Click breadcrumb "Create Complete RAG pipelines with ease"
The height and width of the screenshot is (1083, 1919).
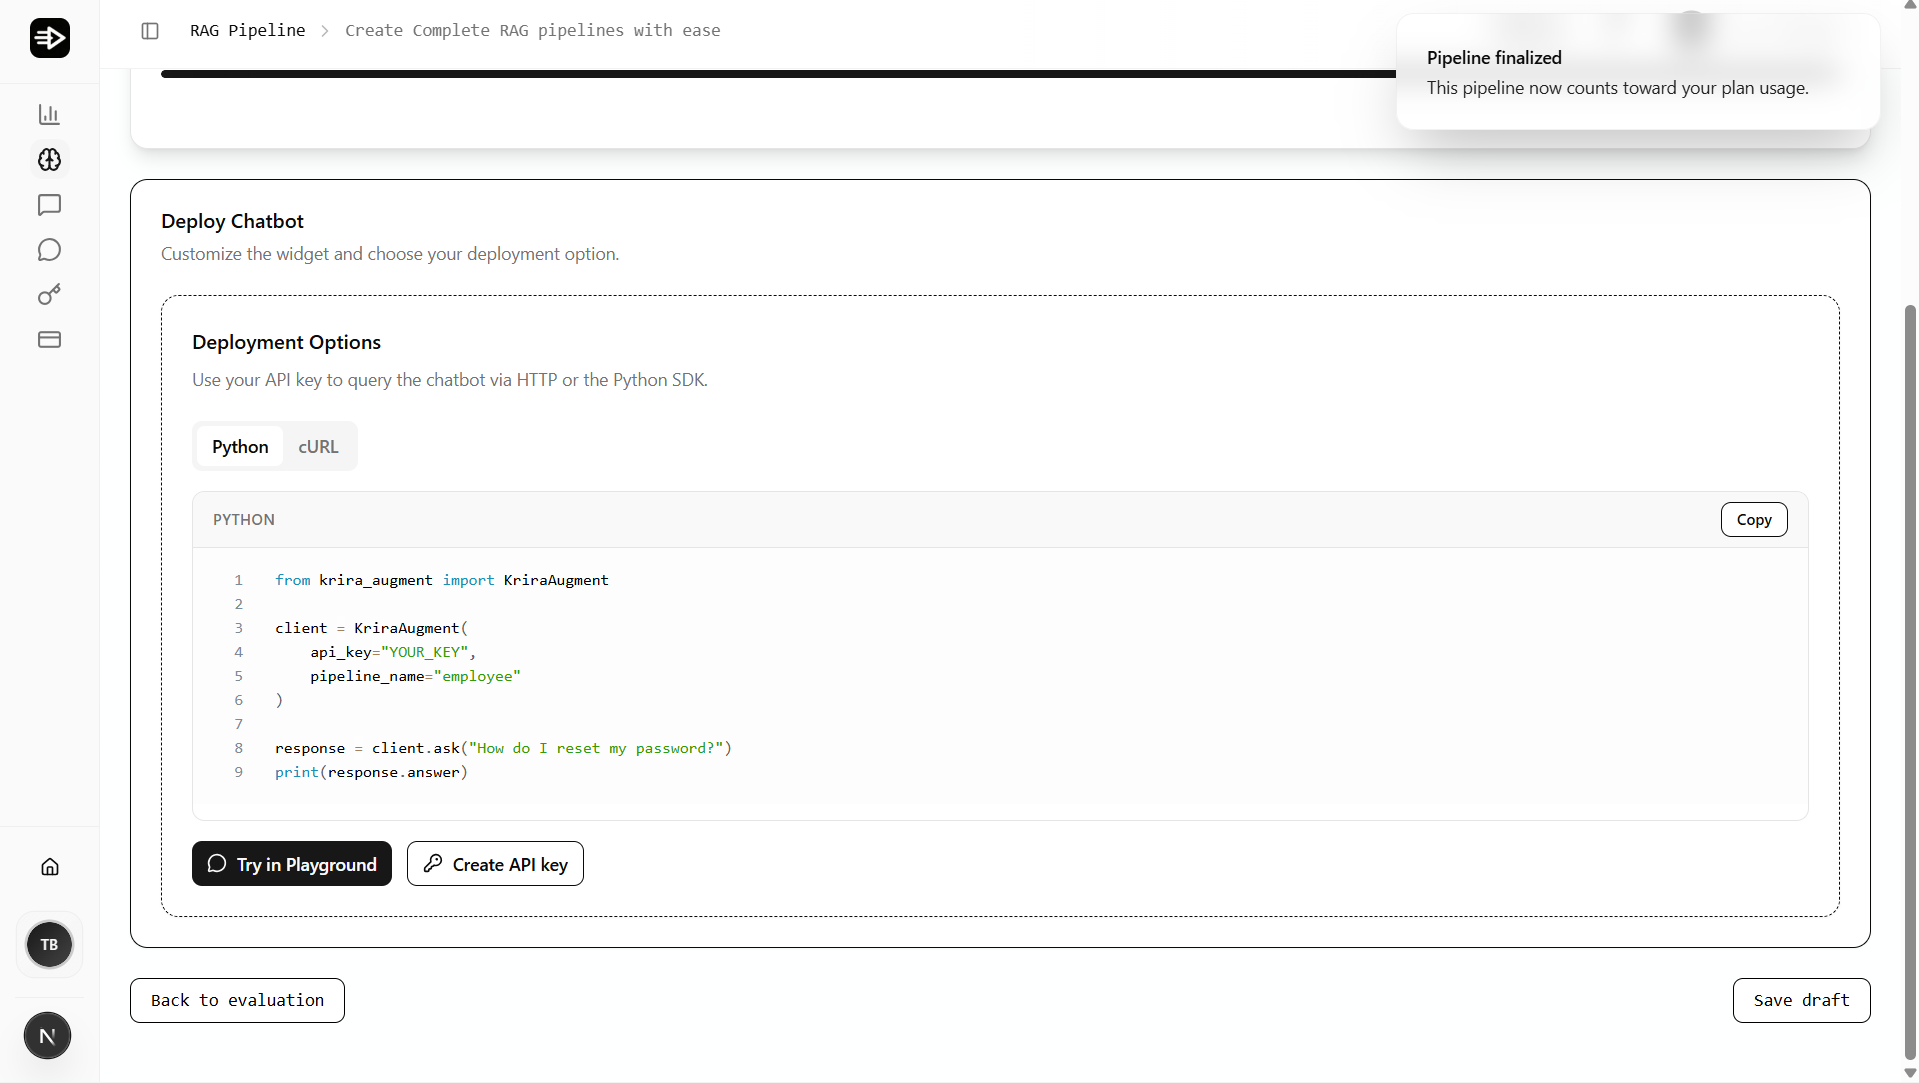tap(533, 31)
